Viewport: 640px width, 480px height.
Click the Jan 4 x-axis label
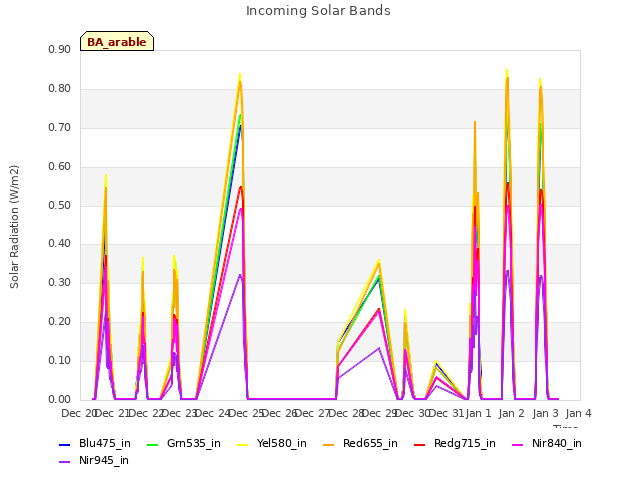pyautogui.click(x=579, y=413)
